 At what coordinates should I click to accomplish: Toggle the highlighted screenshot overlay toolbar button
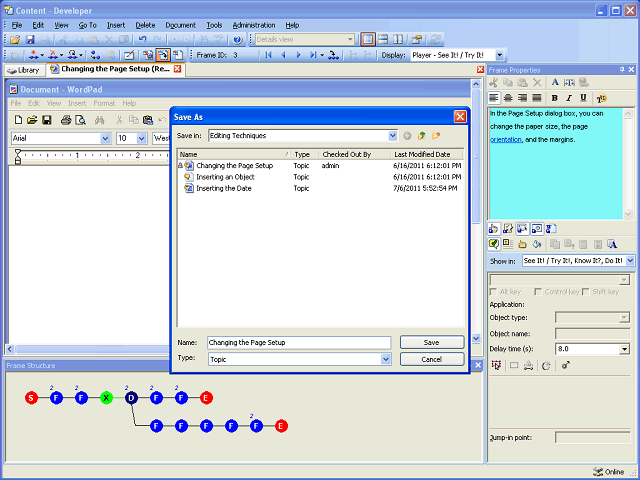click(x=163, y=55)
